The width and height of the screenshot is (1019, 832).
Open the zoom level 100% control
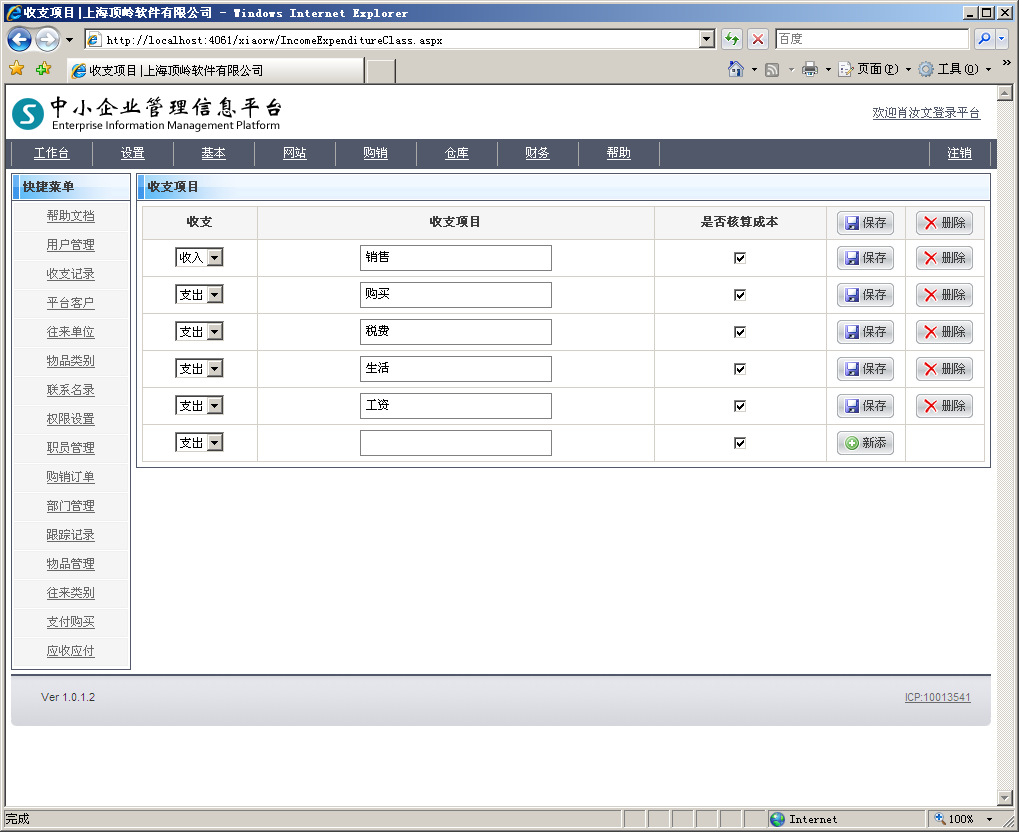961,819
